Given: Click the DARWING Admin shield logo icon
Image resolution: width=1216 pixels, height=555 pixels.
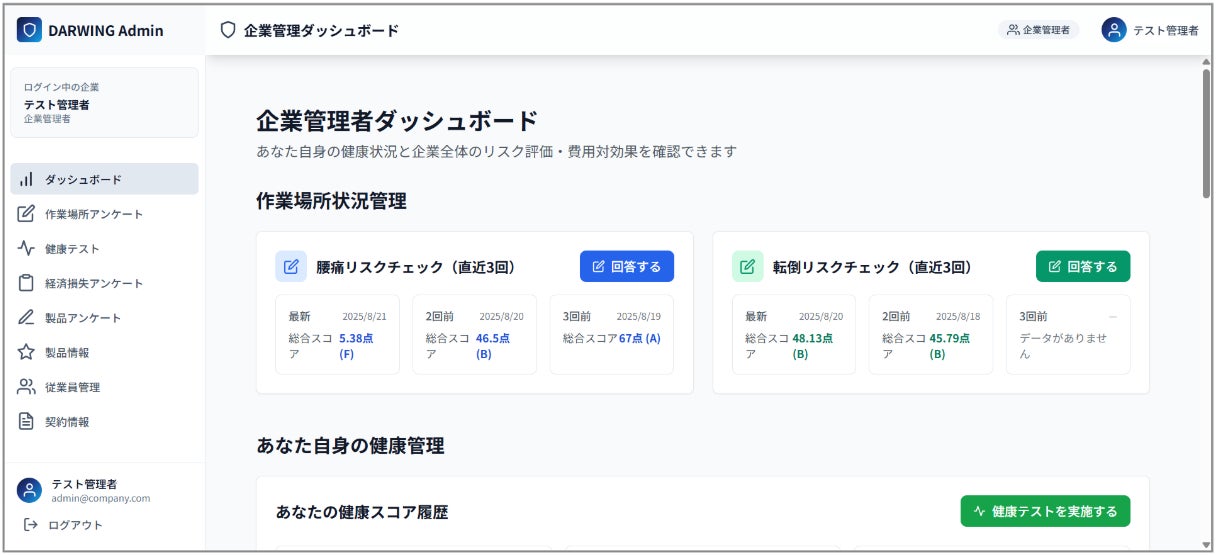Looking at the screenshot, I should pos(30,30).
